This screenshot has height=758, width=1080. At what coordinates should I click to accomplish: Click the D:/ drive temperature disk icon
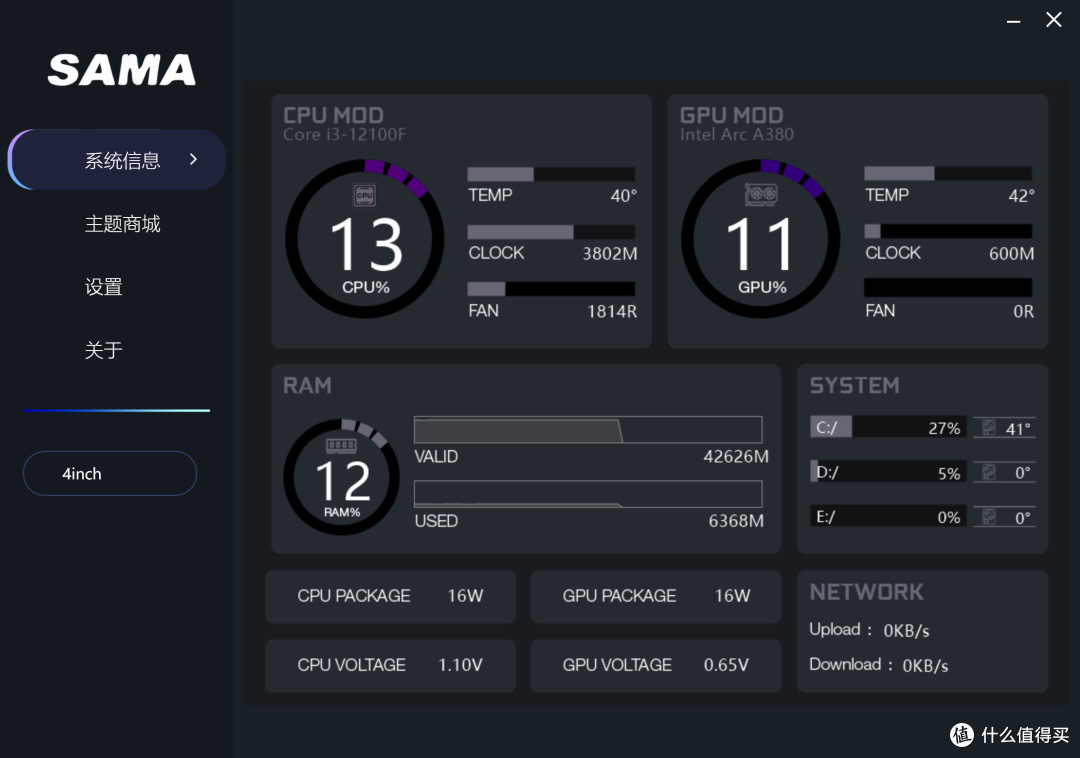[988, 472]
